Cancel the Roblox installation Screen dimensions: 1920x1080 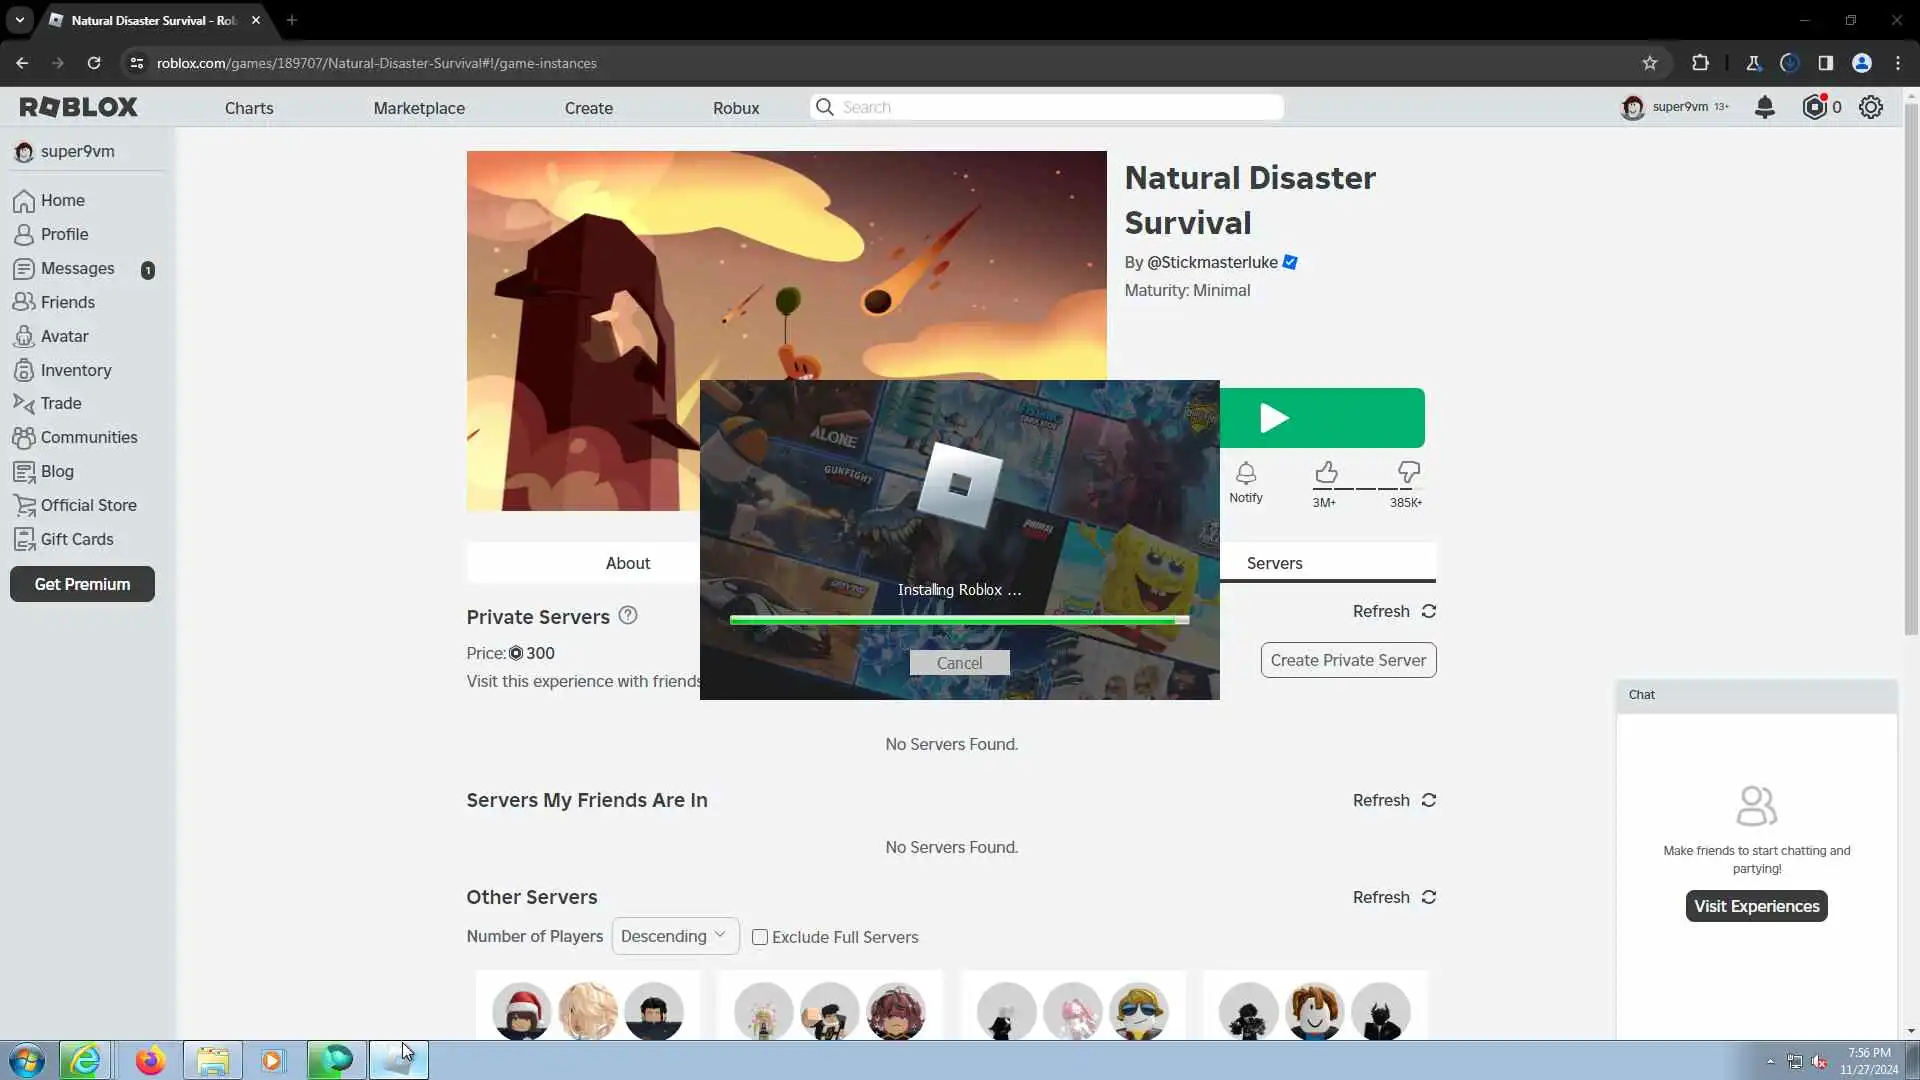coord(959,663)
